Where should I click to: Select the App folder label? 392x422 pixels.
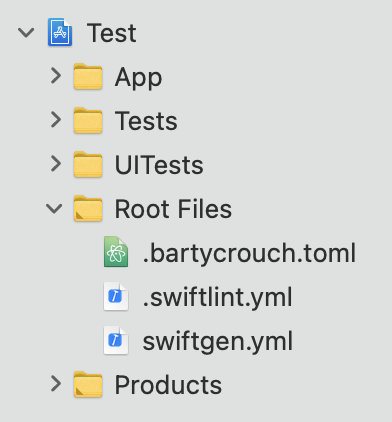point(138,78)
